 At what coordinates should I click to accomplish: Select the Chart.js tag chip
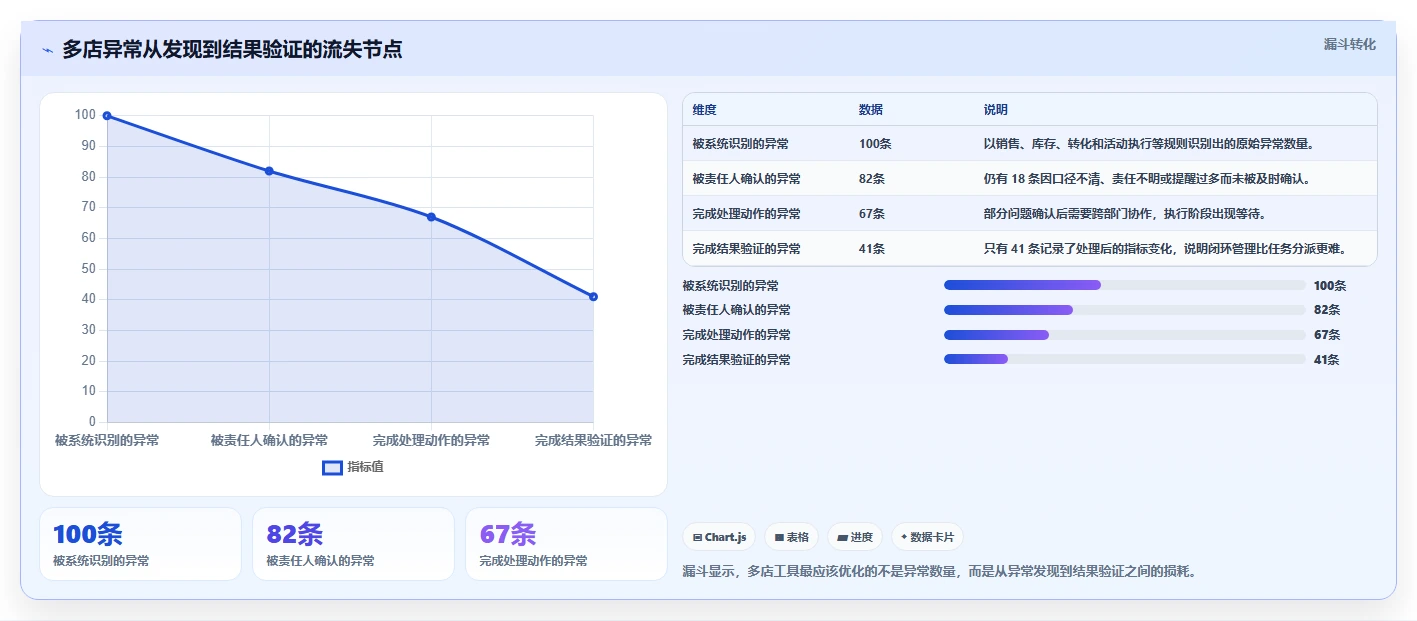point(720,537)
